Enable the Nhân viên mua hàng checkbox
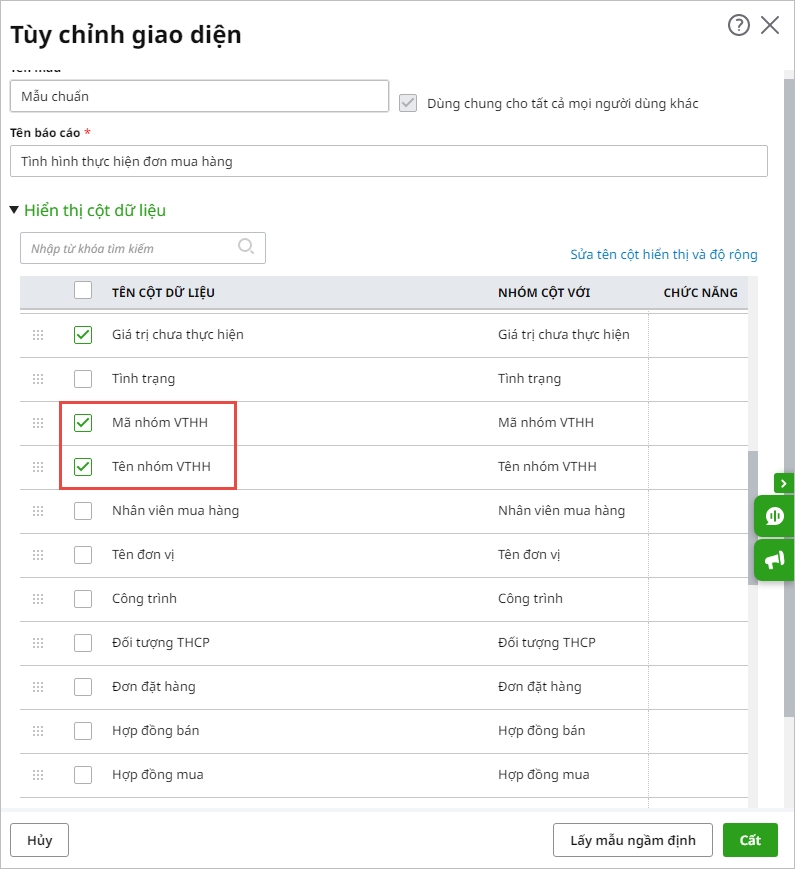 pyautogui.click(x=83, y=511)
